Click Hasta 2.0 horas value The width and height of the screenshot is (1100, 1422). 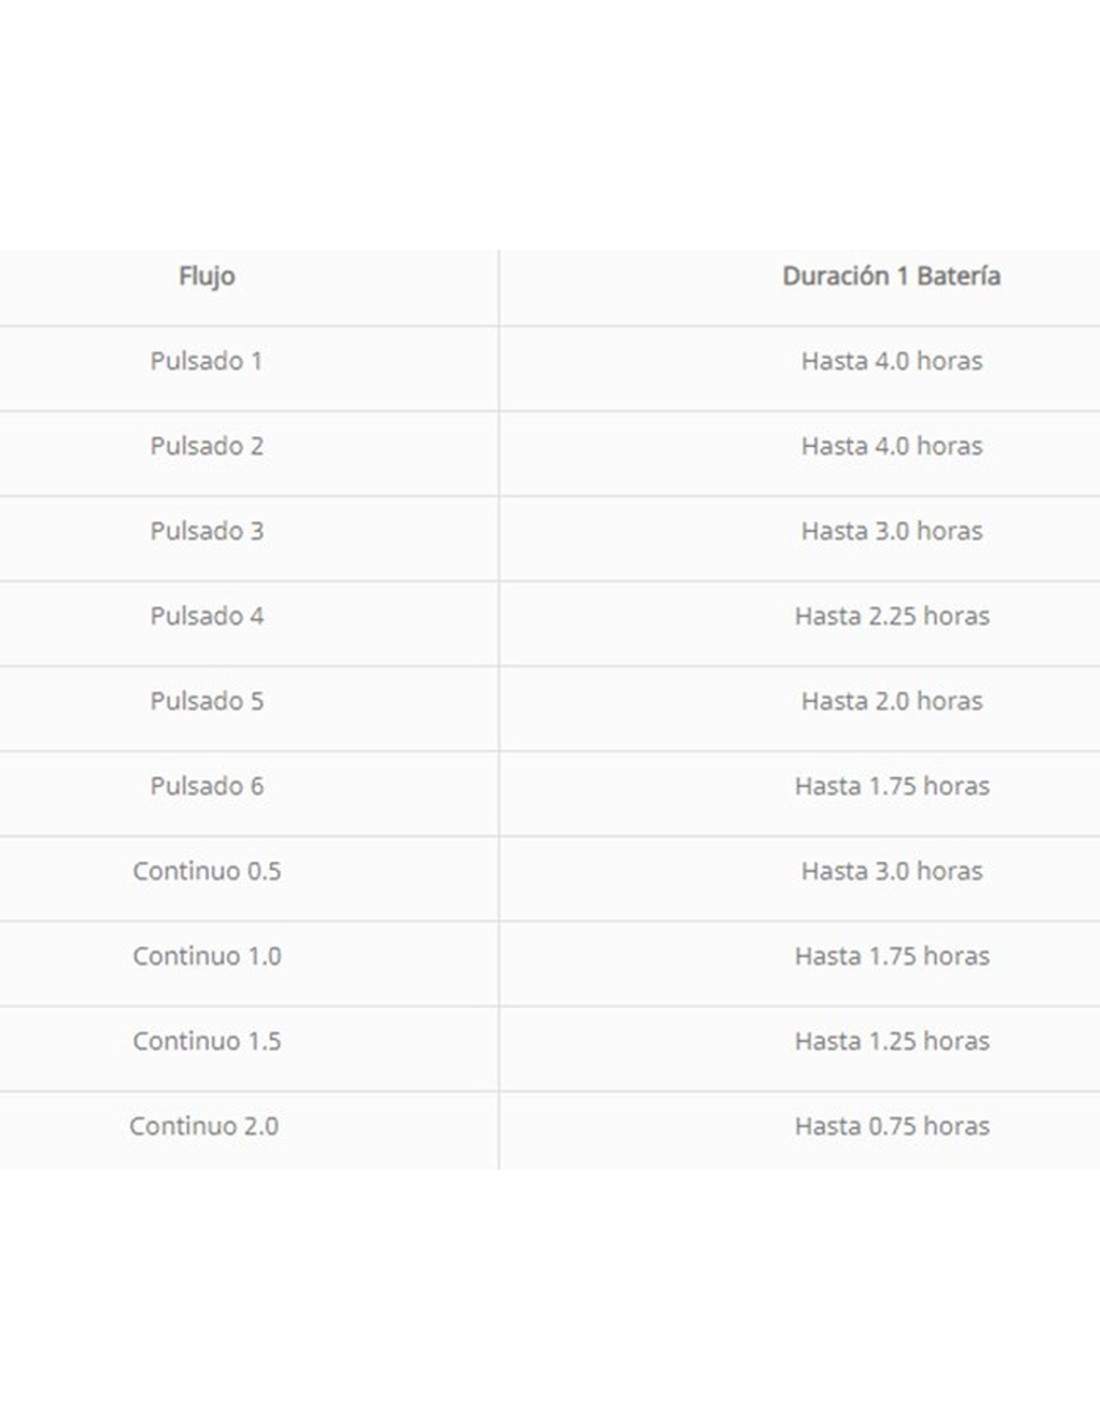[891, 701]
